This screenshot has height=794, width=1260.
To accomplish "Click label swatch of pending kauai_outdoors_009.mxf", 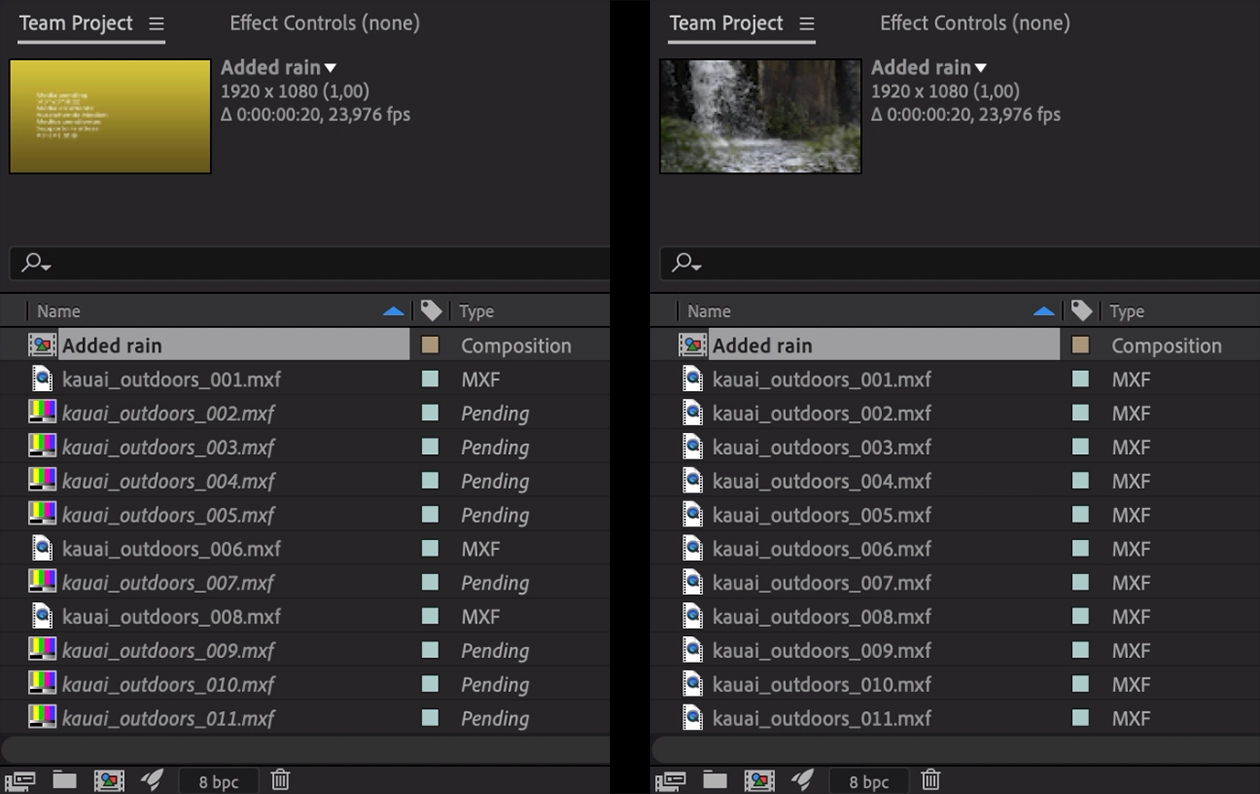I will tap(430, 651).
